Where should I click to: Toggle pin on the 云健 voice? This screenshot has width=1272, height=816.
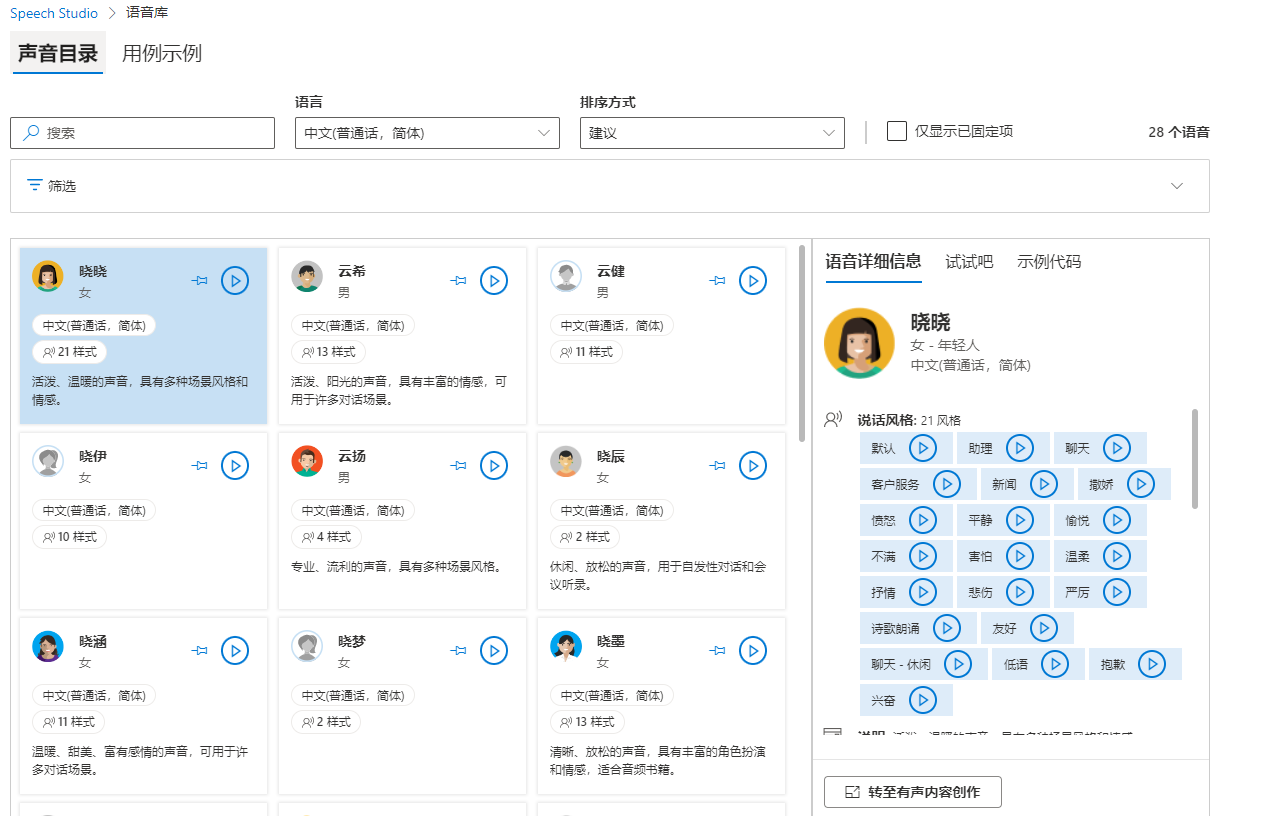click(x=718, y=281)
